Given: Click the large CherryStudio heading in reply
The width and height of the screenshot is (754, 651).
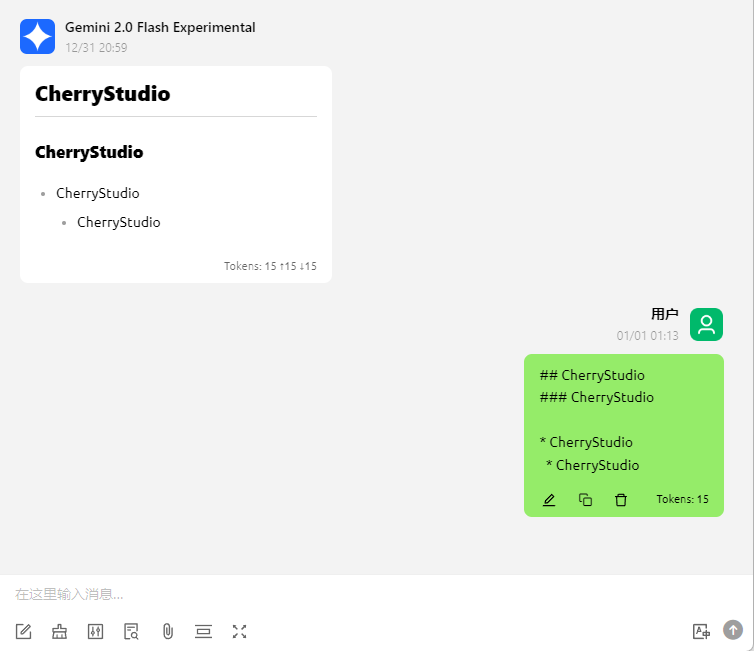Looking at the screenshot, I should pos(103,94).
